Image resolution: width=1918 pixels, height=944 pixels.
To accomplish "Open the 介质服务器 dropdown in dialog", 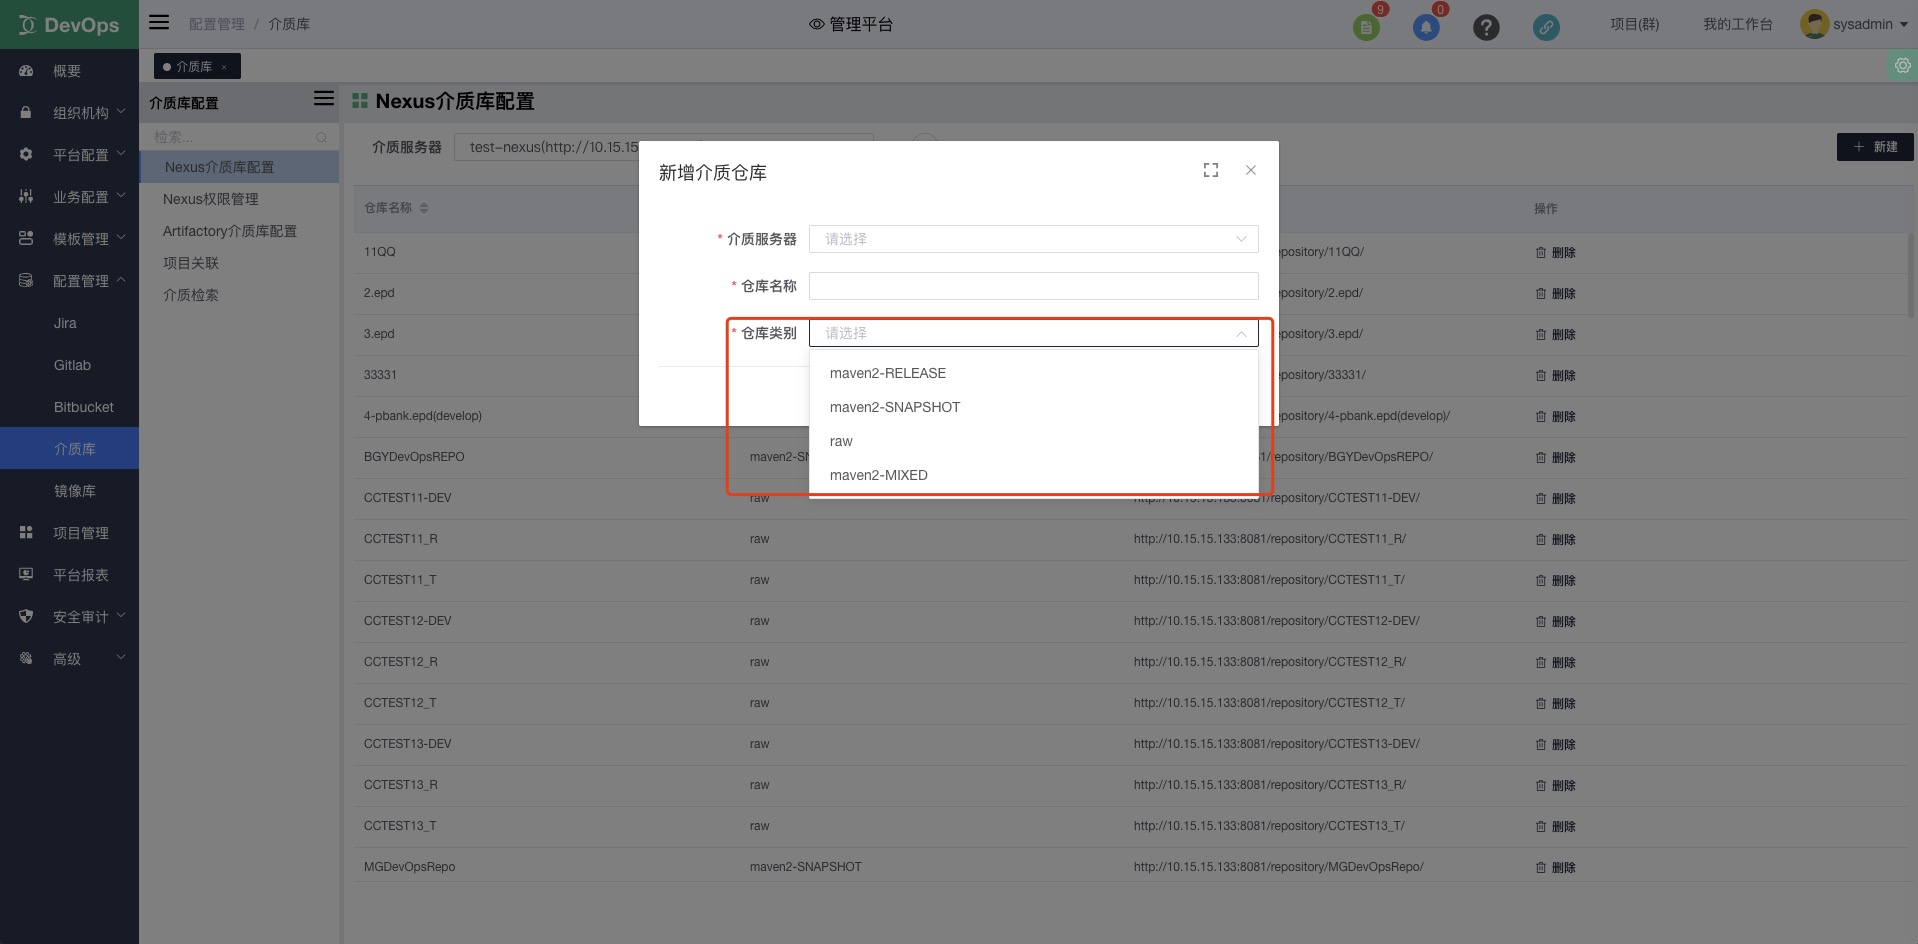I will 1033,239.
